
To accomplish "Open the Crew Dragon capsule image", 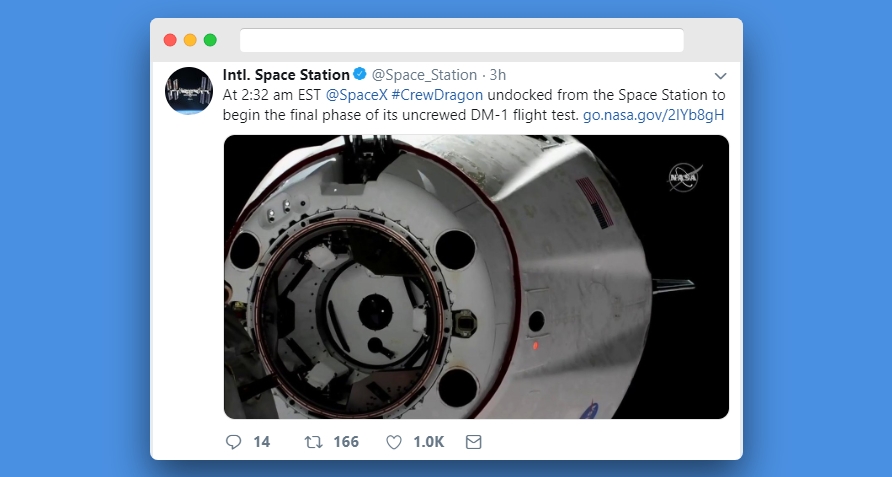I will (476, 276).
